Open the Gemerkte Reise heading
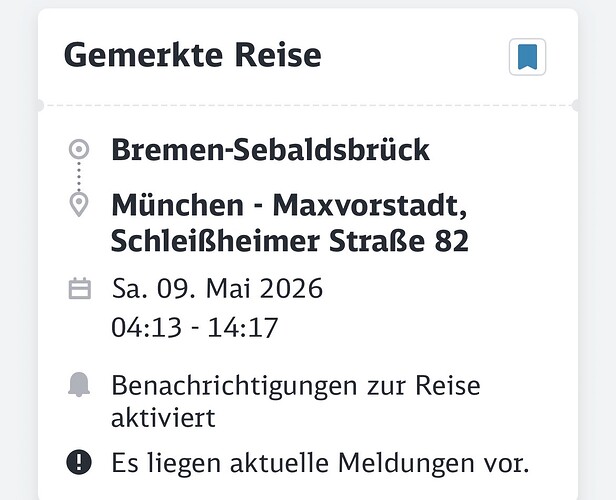This screenshot has height=500, width=616. (193, 55)
